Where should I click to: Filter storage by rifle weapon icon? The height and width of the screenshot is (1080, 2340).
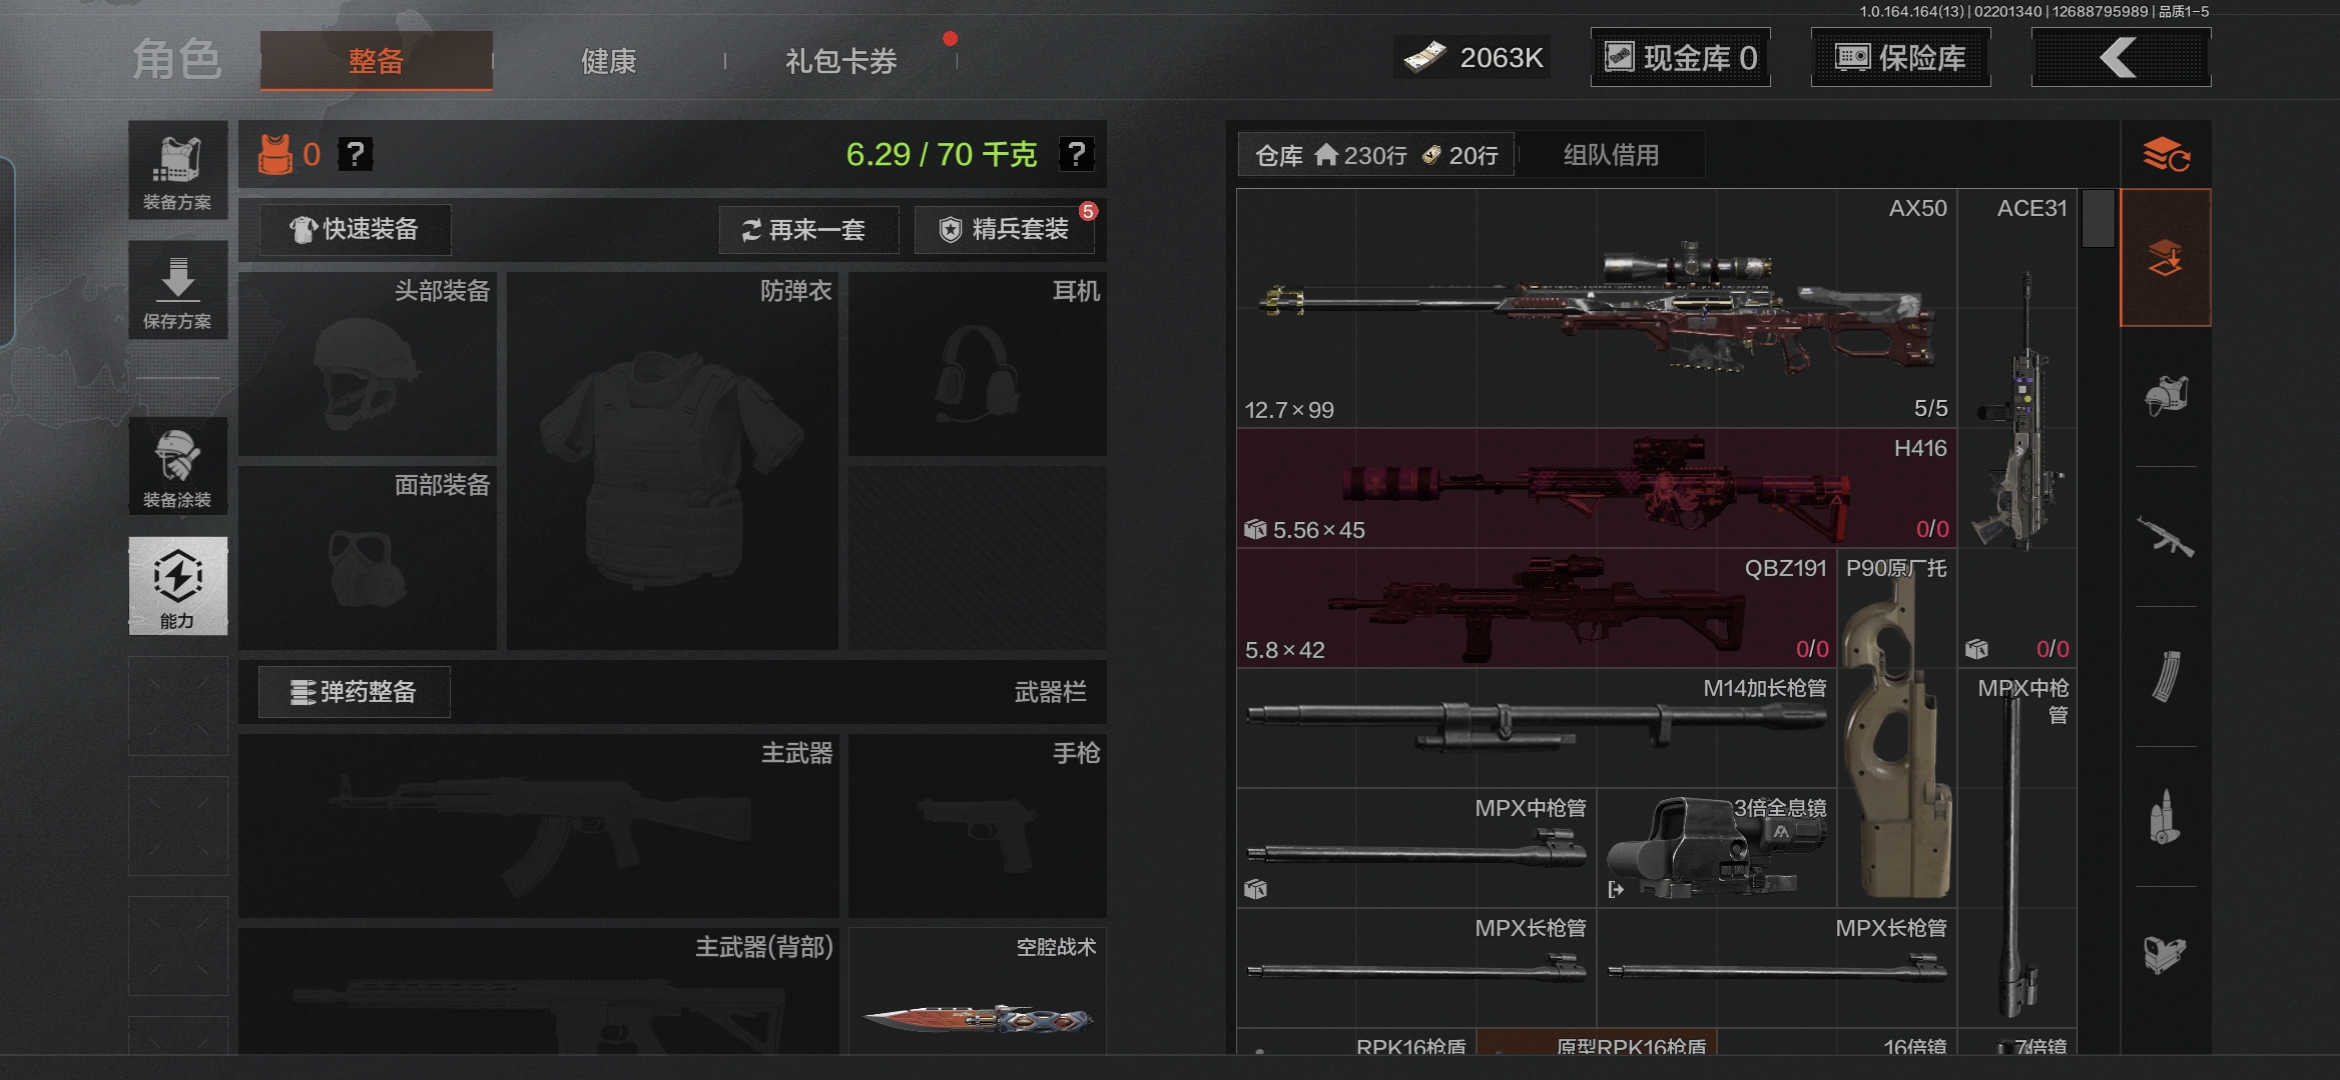(x=2165, y=538)
